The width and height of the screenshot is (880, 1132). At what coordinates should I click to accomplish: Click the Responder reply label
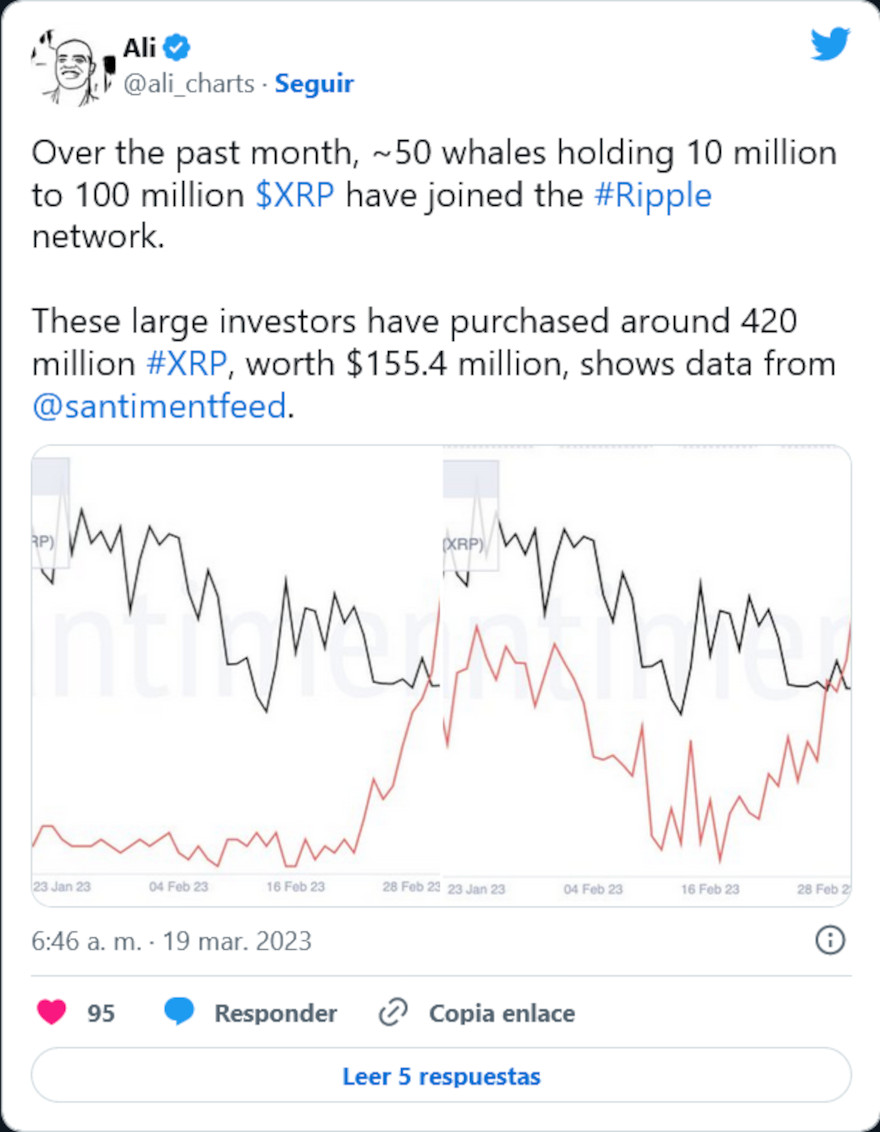pos(275,1013)
